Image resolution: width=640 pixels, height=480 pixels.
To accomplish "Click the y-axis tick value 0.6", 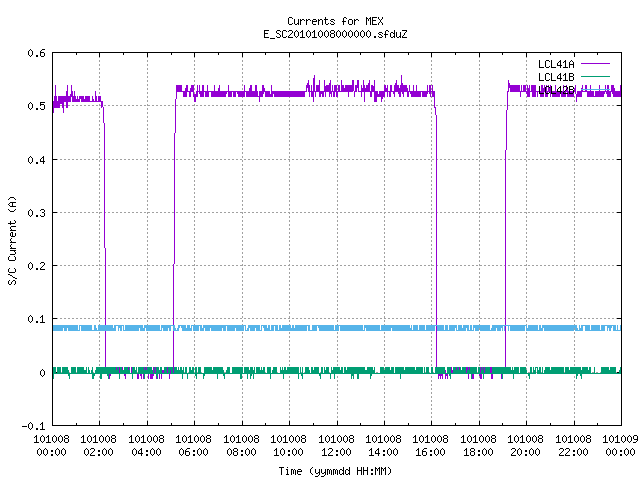I will [36, 53].
